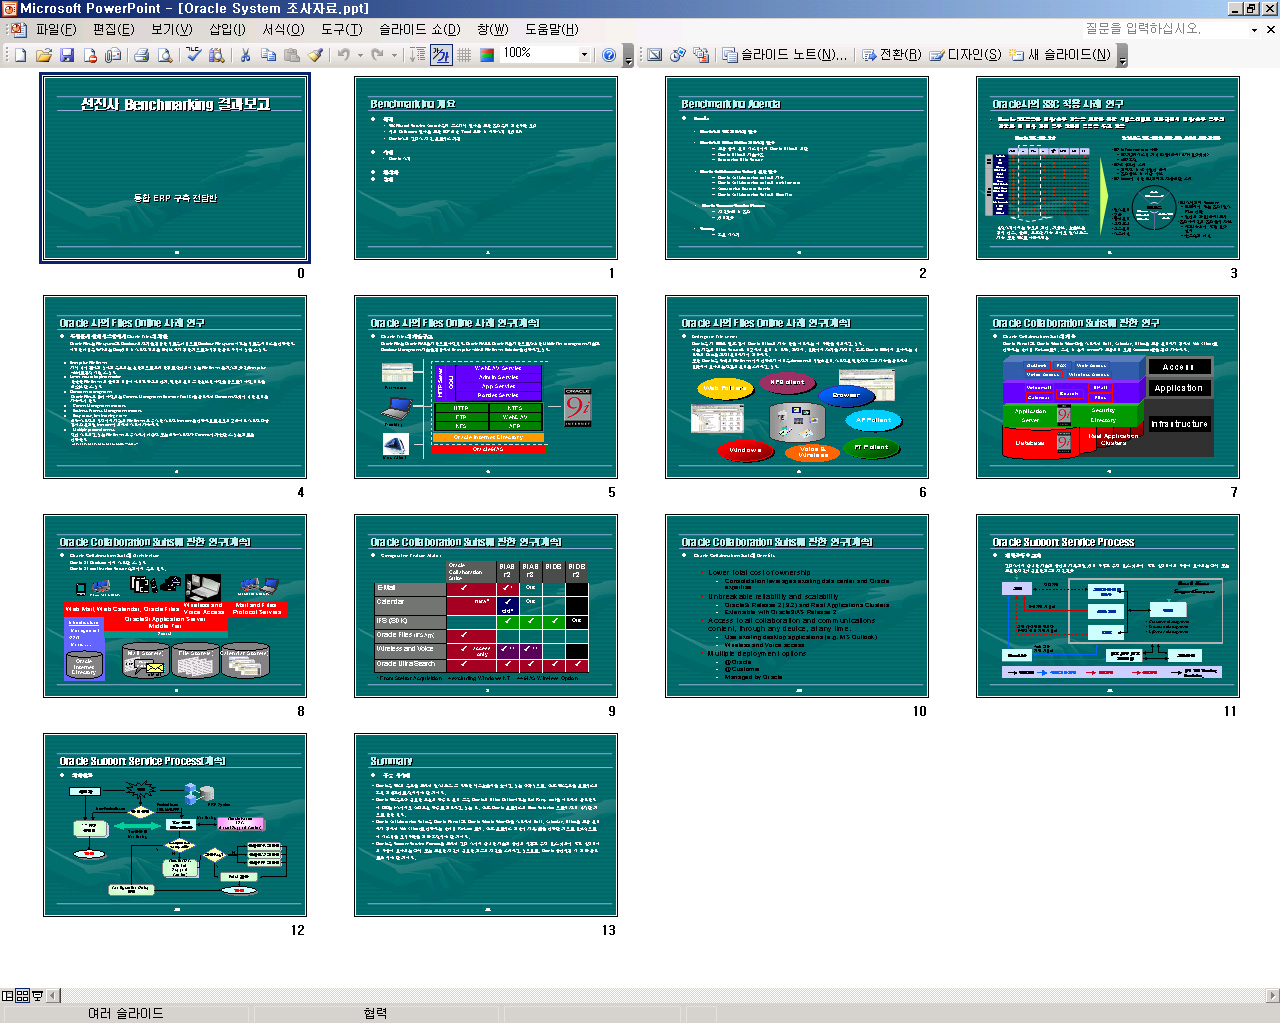Click the horizontal scrollbar left arrow
Screen dimensions: 1280x1024
[53, 996]
